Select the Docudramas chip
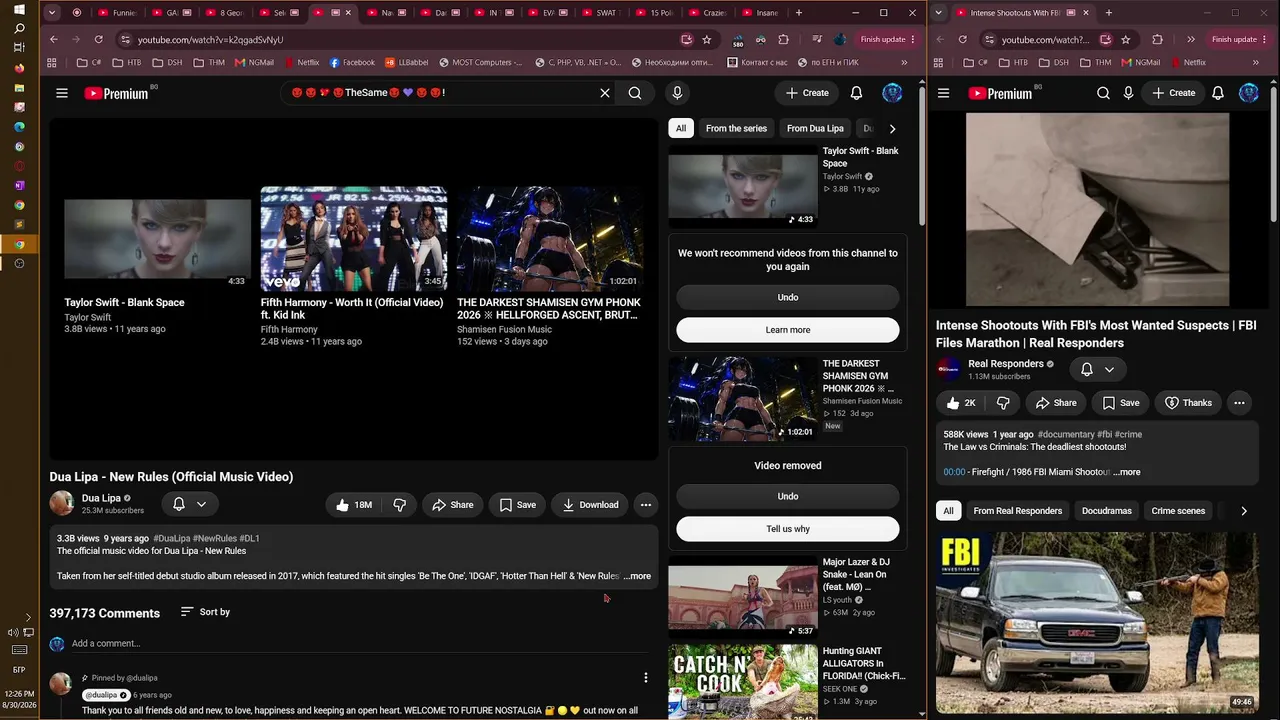Image resolution: width=1280 pixels, height=720 pixels. (x=1107, y=511)
